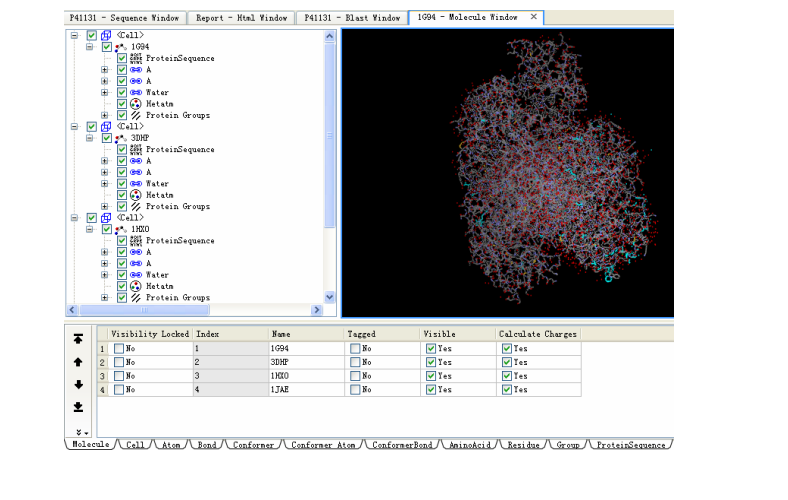Click Protein Groups icon under 1G94
Viewport: 788px width, 500px height.
135,115
